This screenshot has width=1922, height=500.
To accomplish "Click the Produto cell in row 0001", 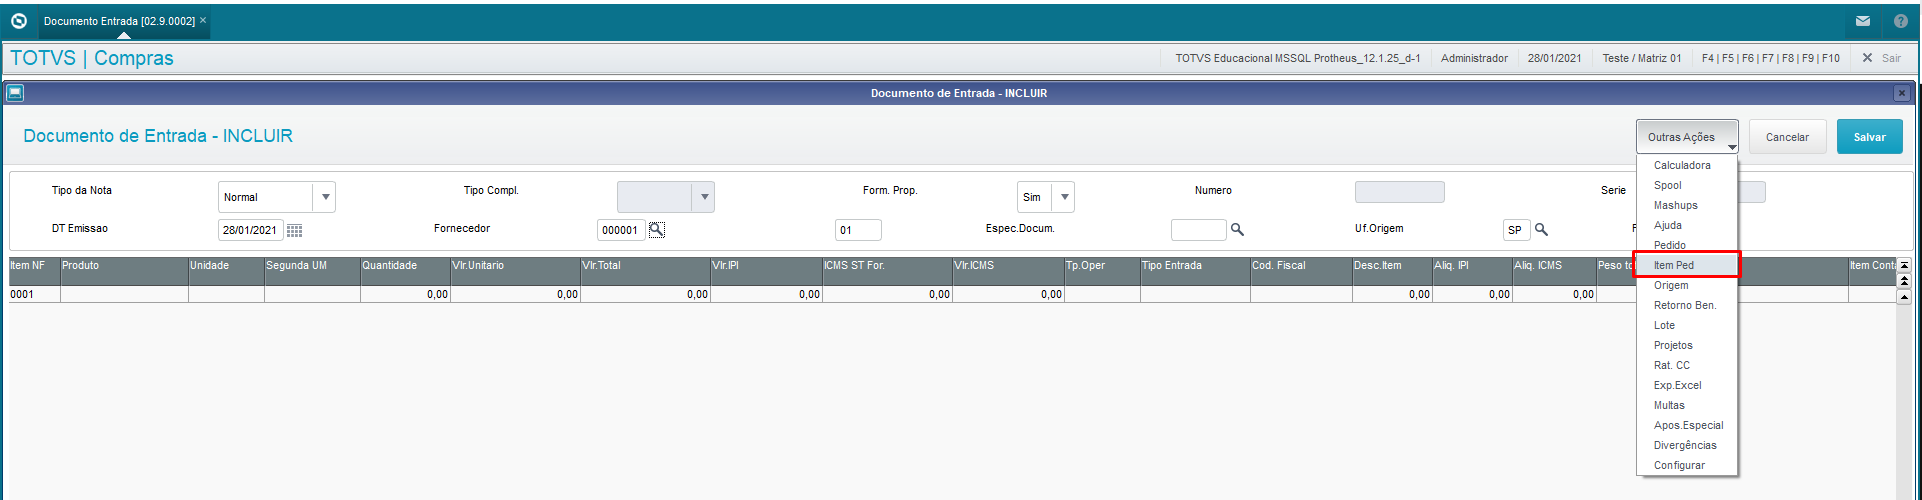I will click(124, 294).
